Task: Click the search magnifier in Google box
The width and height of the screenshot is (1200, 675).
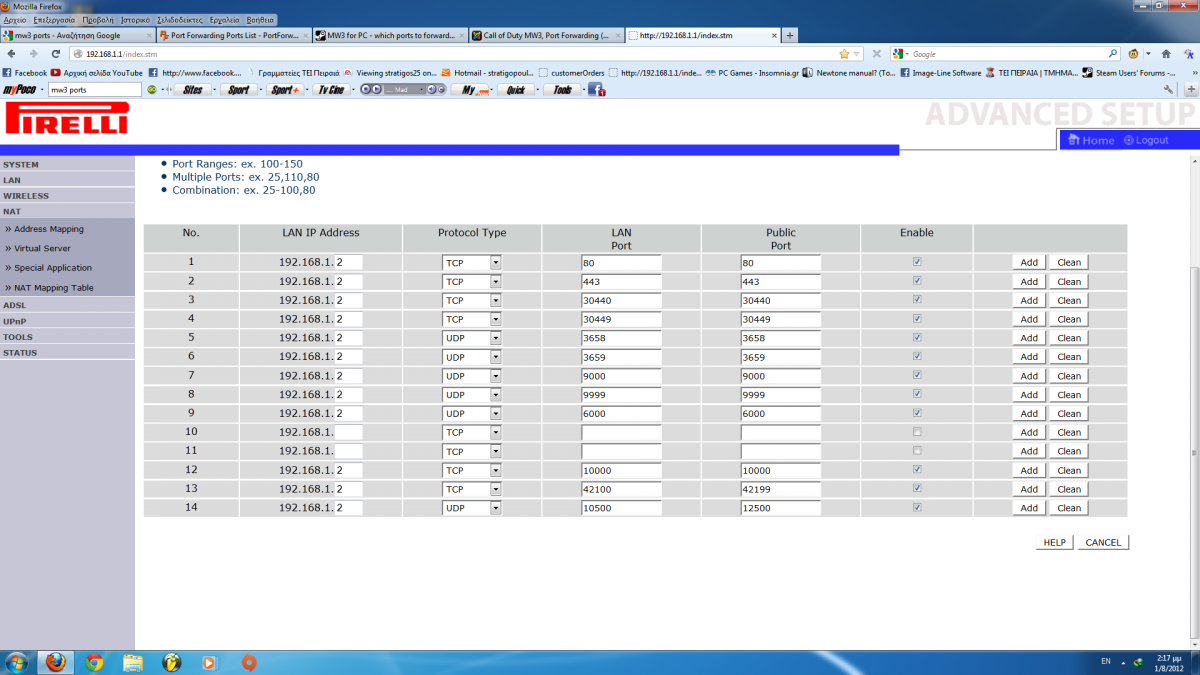Action: (x=1113, y=54)
